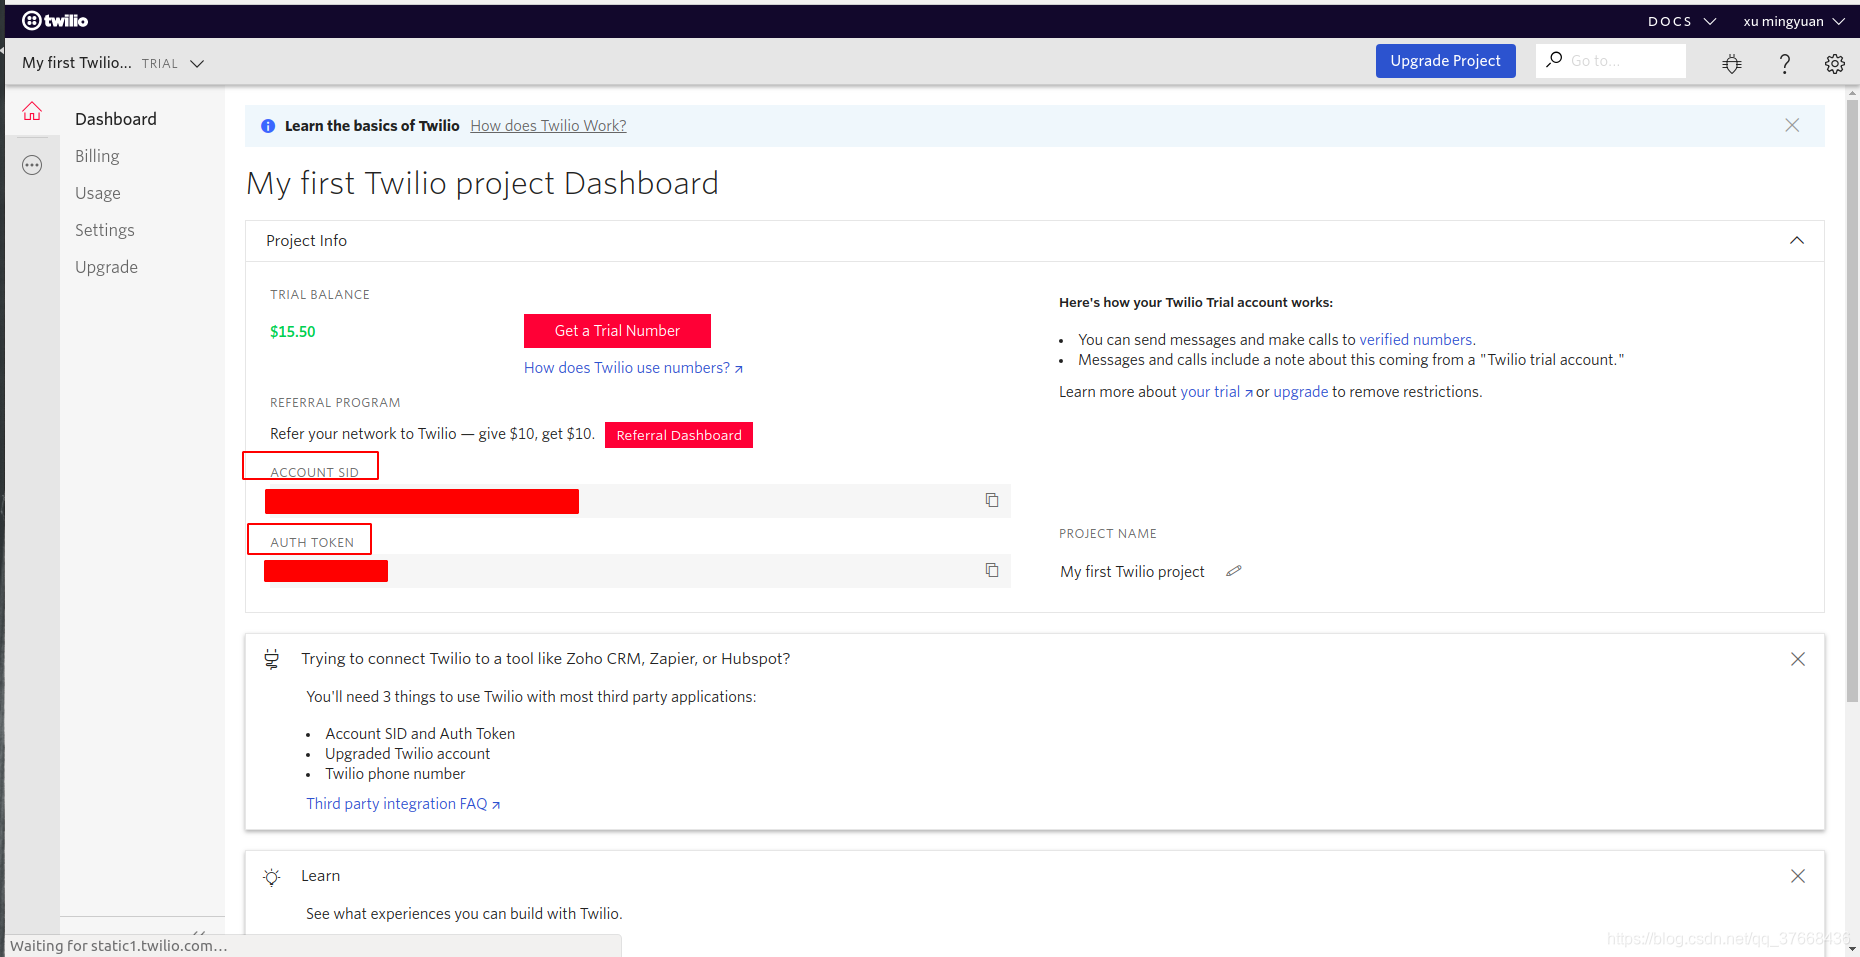This screenshot has width=1860, height=957.
Task: Click the blue info icon in the banner
Action: tap(268, 126)
